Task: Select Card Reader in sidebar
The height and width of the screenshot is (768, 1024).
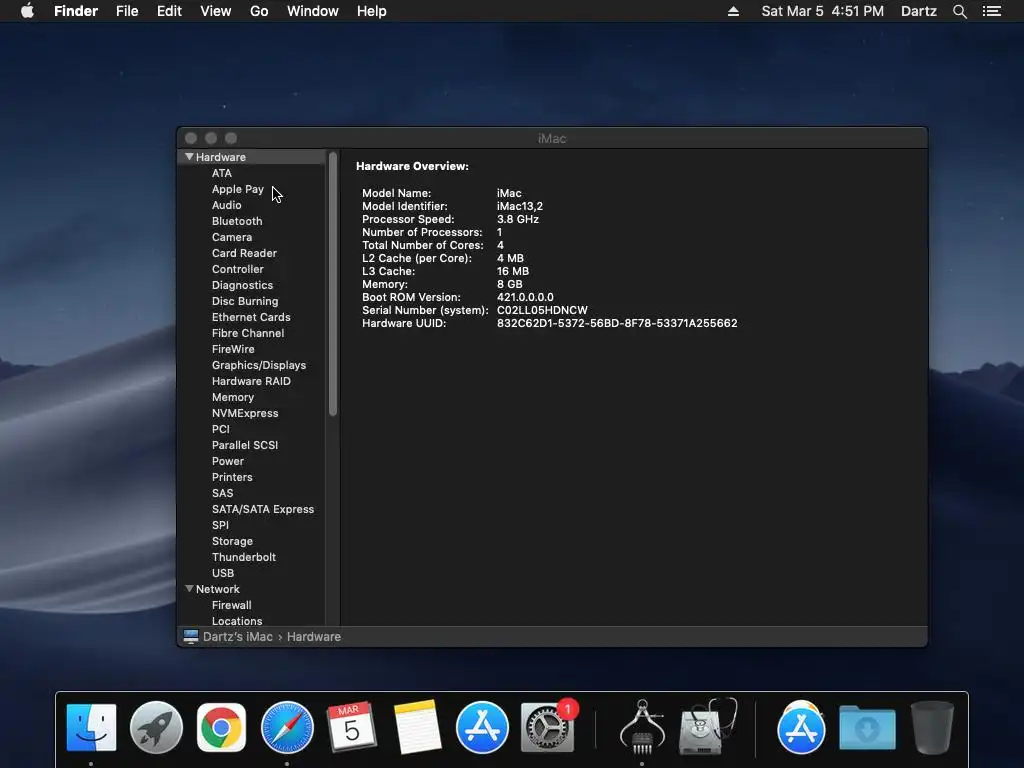Action: pyautogui.click(x=244, y=253)
